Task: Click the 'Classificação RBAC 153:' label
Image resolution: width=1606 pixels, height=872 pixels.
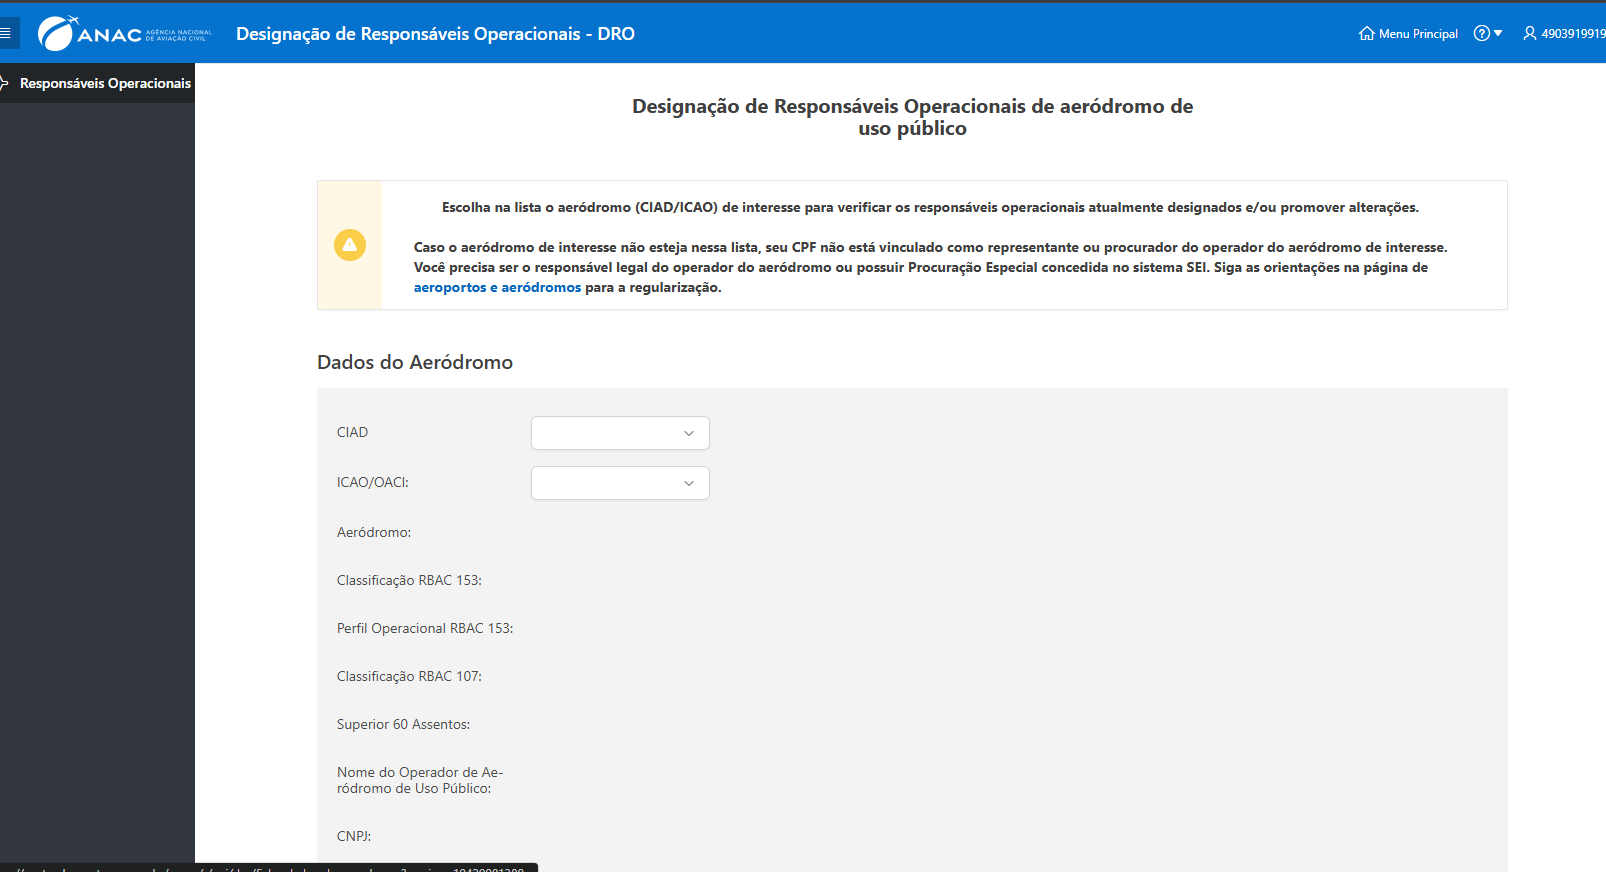Action: [409, 580]
